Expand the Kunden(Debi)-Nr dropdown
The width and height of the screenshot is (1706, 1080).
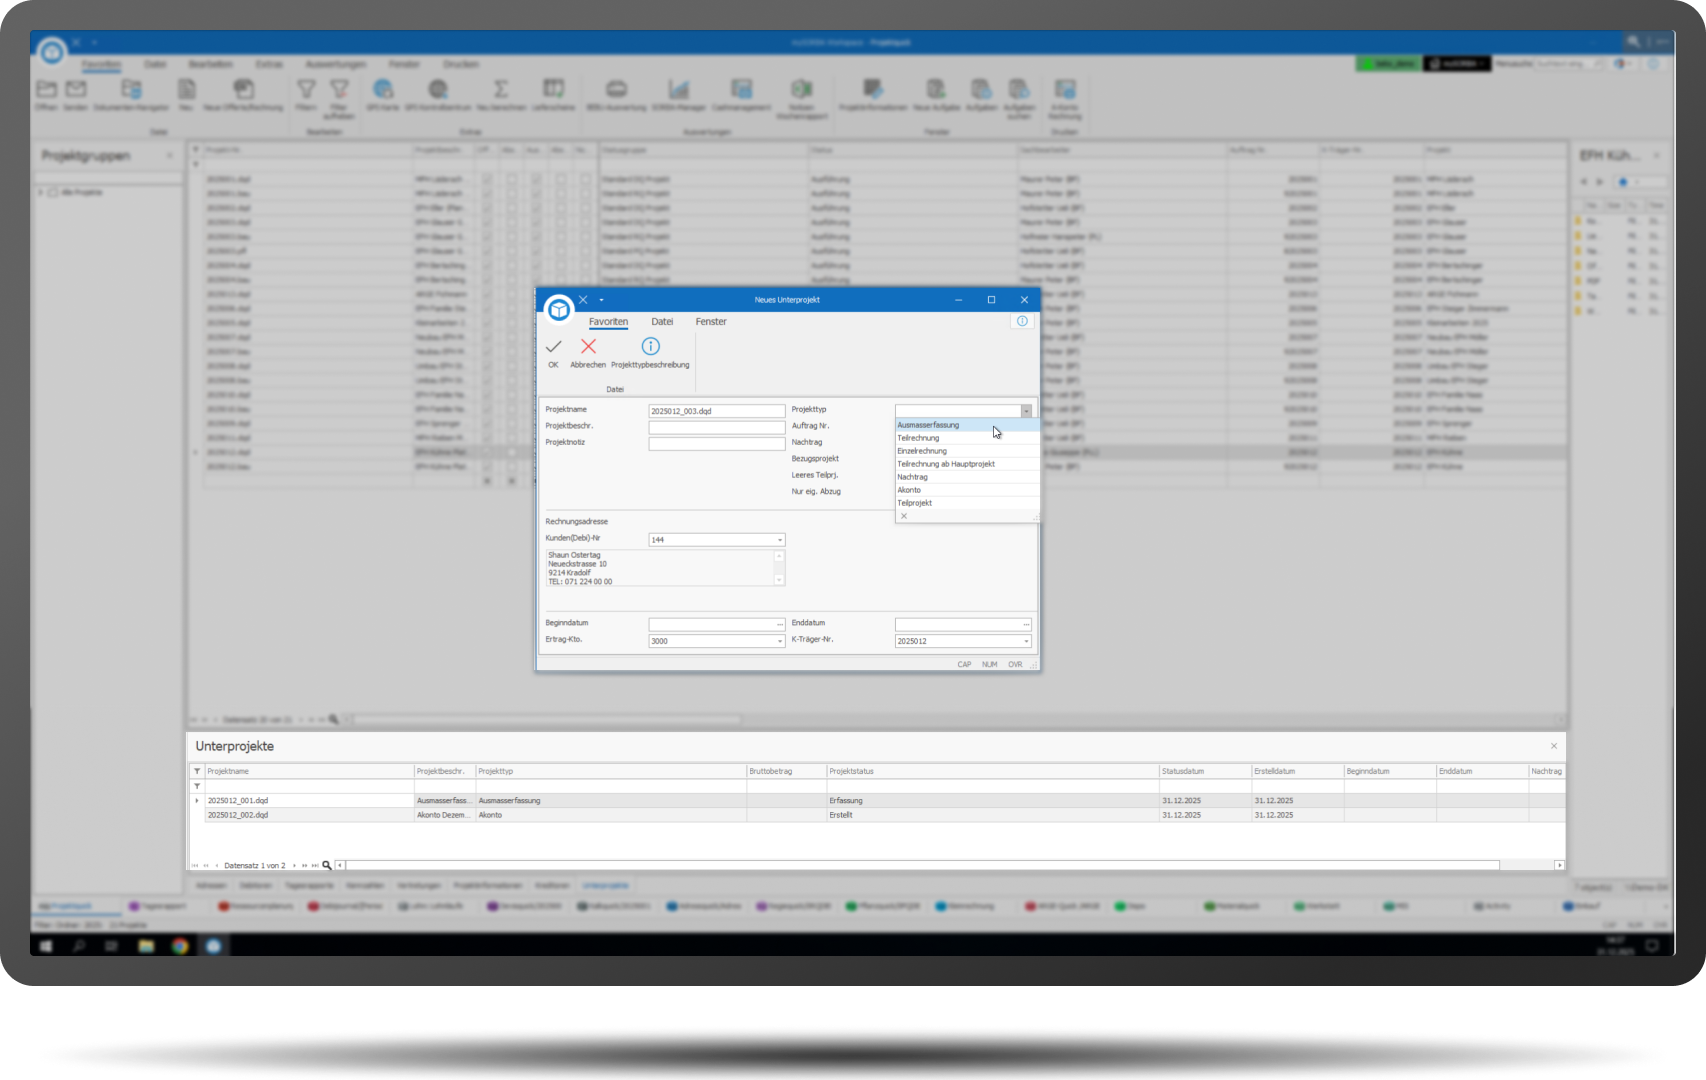780,540
